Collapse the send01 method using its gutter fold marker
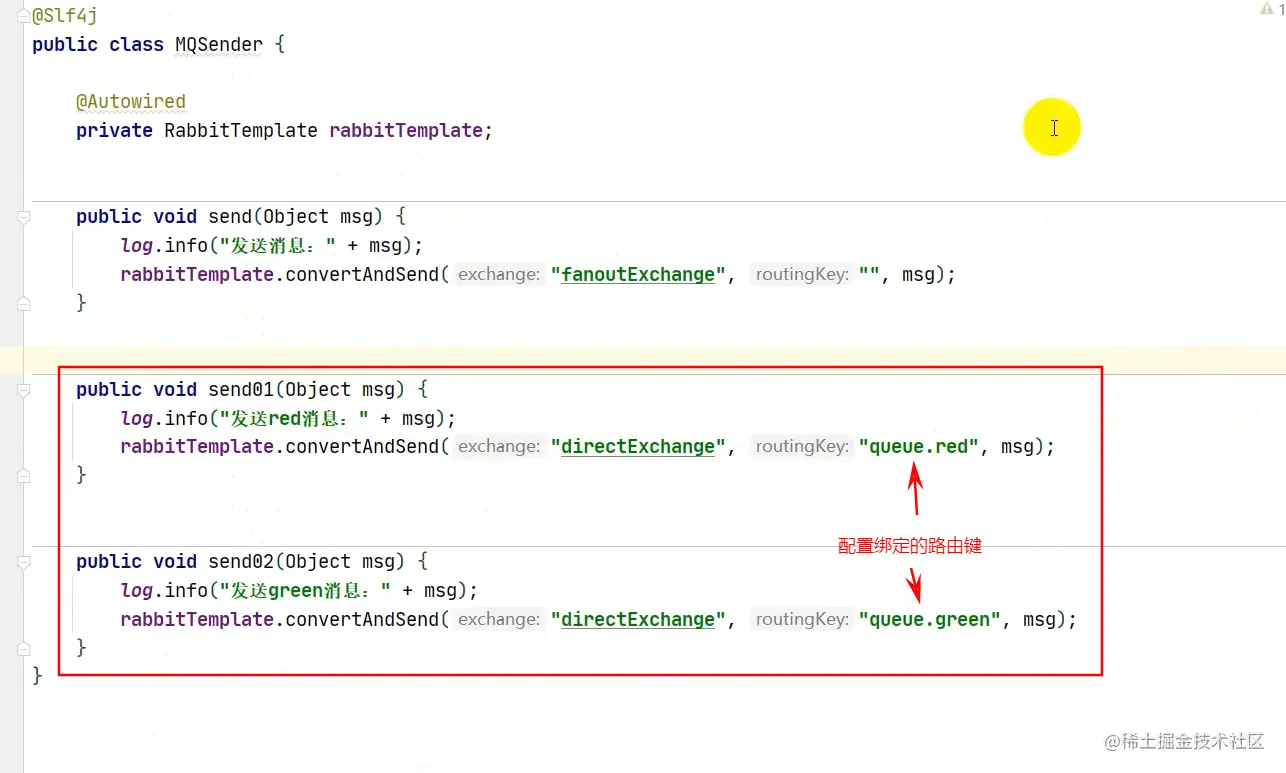Image resolution: width=1286 pixels, height=773 pixels. point(23,389)
